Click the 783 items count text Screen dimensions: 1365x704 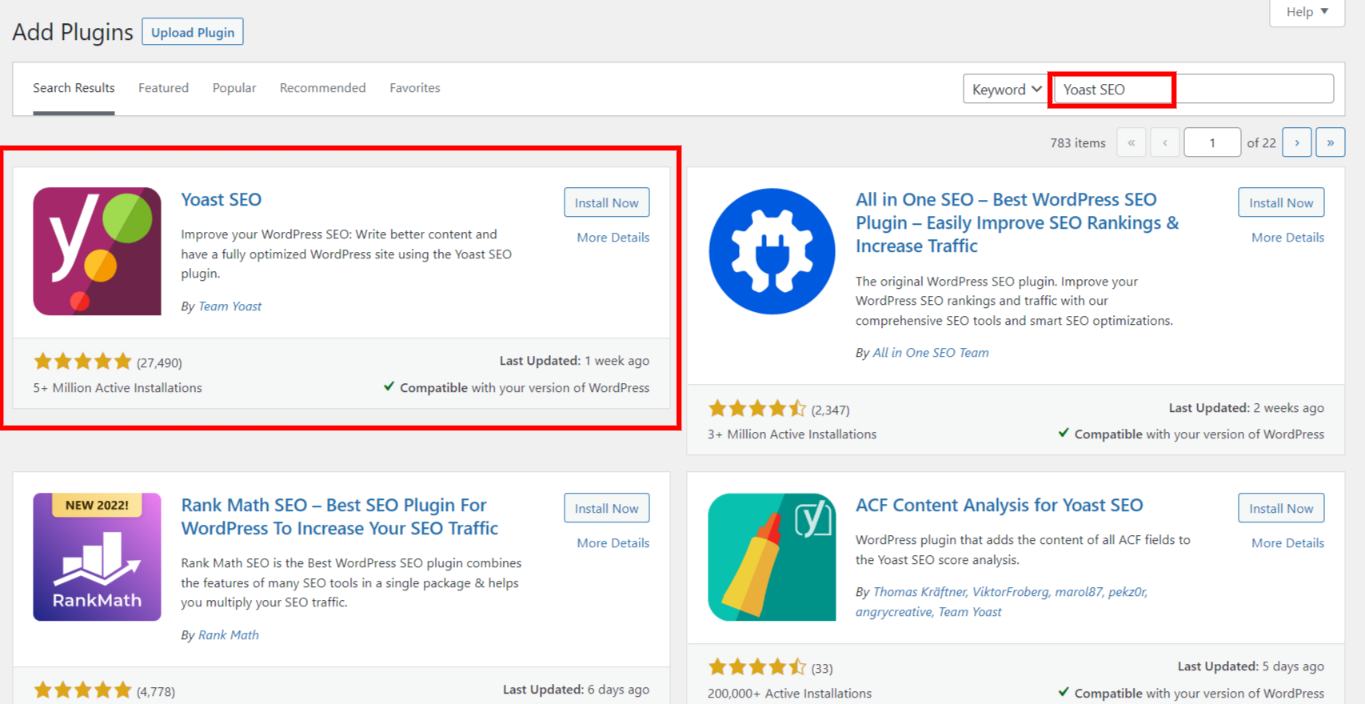pos(1078,143)
